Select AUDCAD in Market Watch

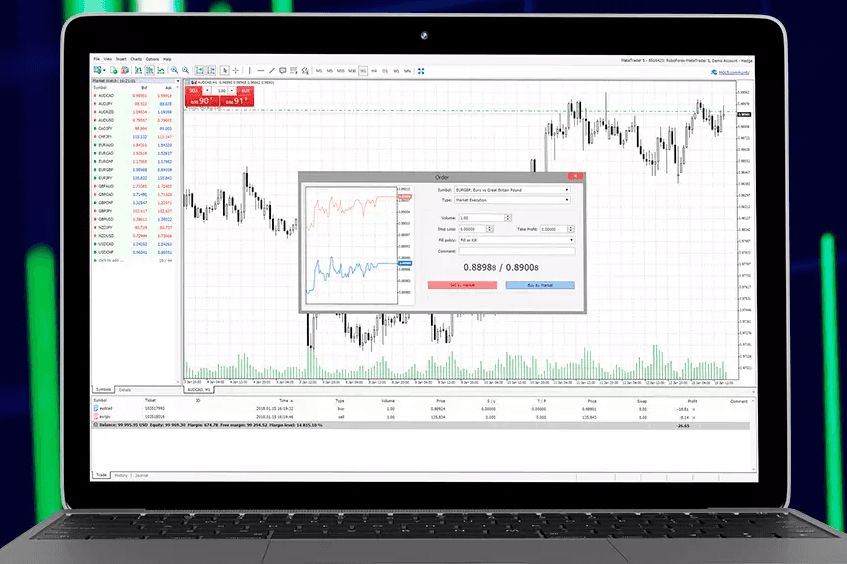coord(134,96)
